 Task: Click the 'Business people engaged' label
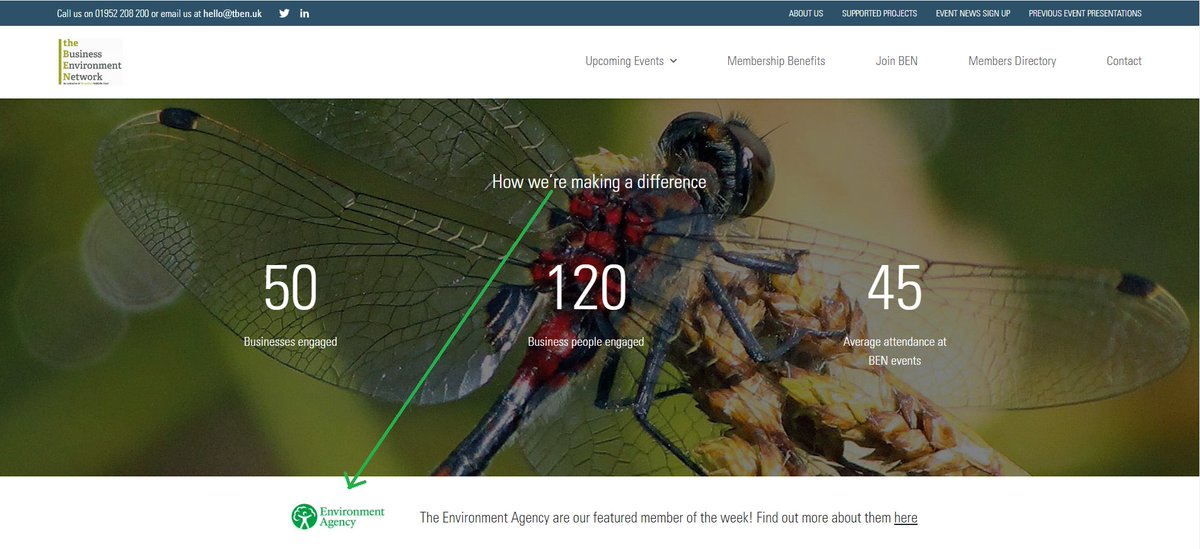click(x=586, y=342)
